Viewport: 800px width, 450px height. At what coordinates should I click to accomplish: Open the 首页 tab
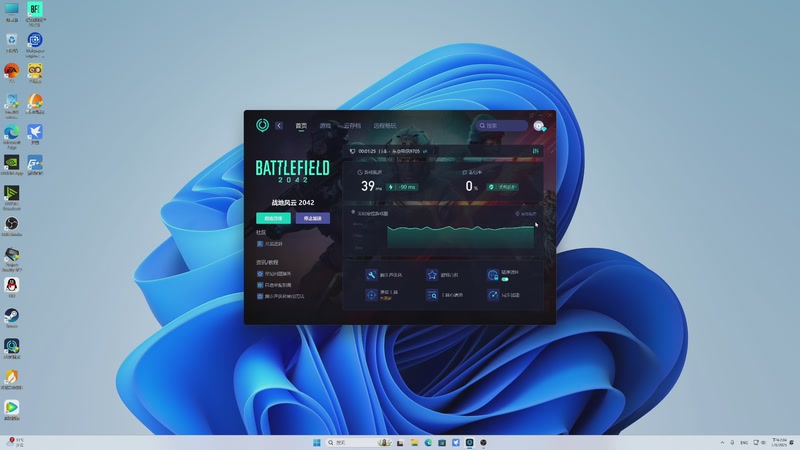[301, 126]
